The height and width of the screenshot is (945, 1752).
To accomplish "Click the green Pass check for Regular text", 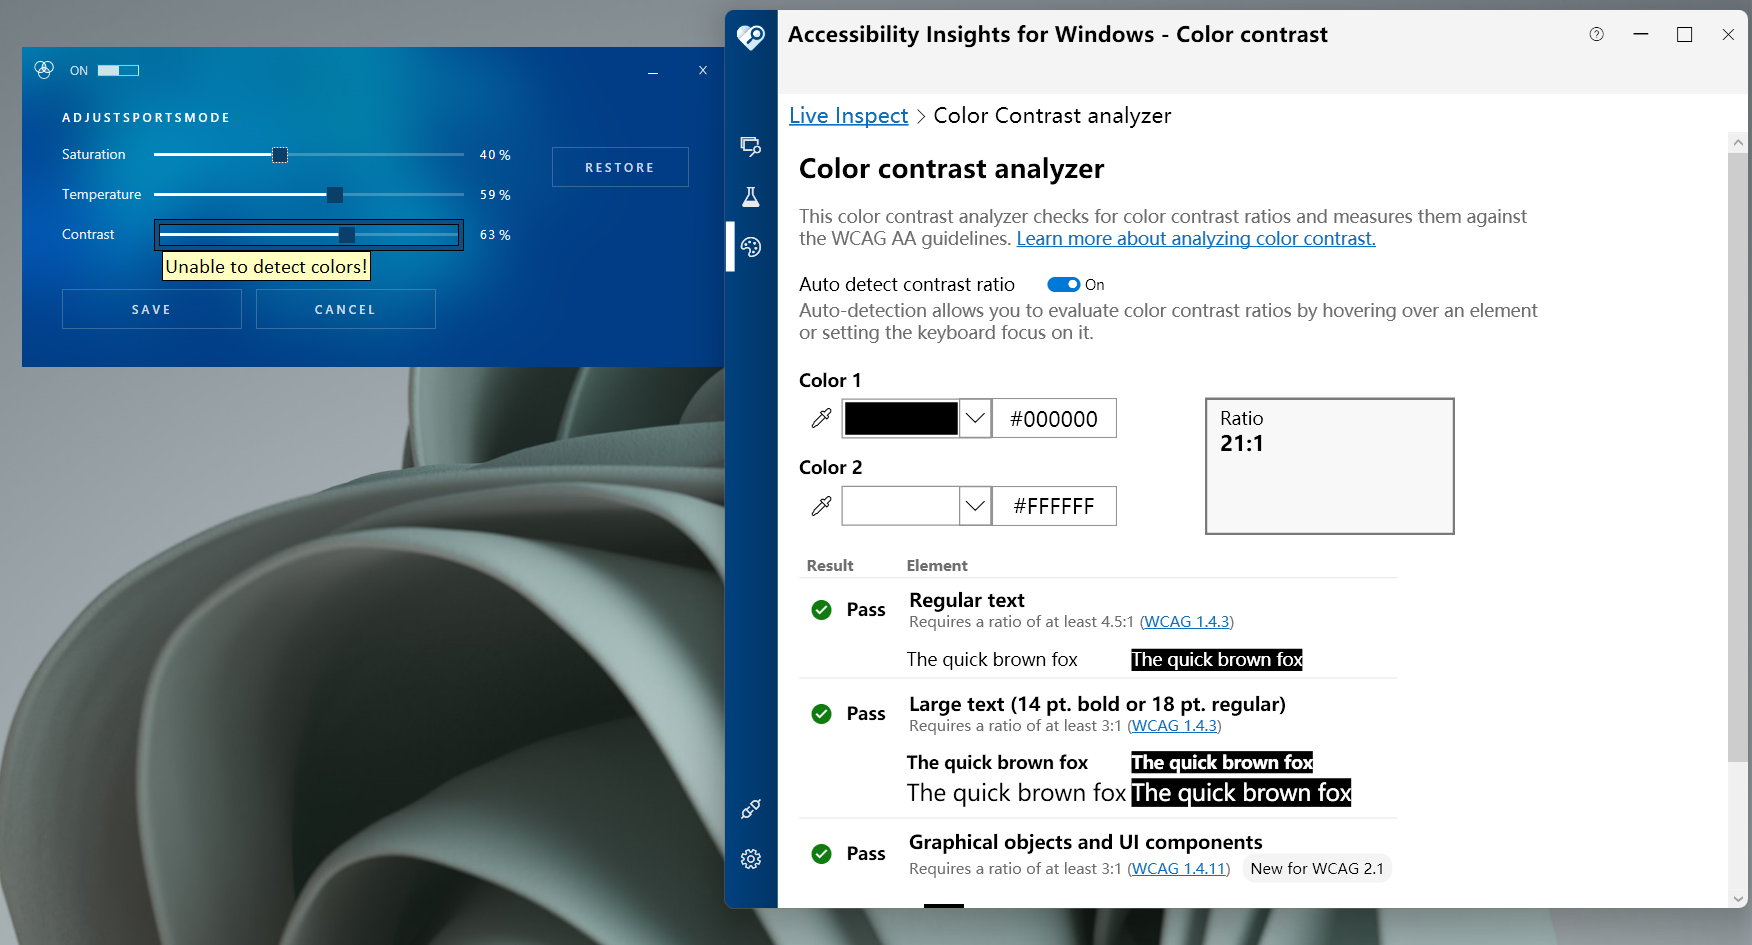I will (x=822, y=610).
